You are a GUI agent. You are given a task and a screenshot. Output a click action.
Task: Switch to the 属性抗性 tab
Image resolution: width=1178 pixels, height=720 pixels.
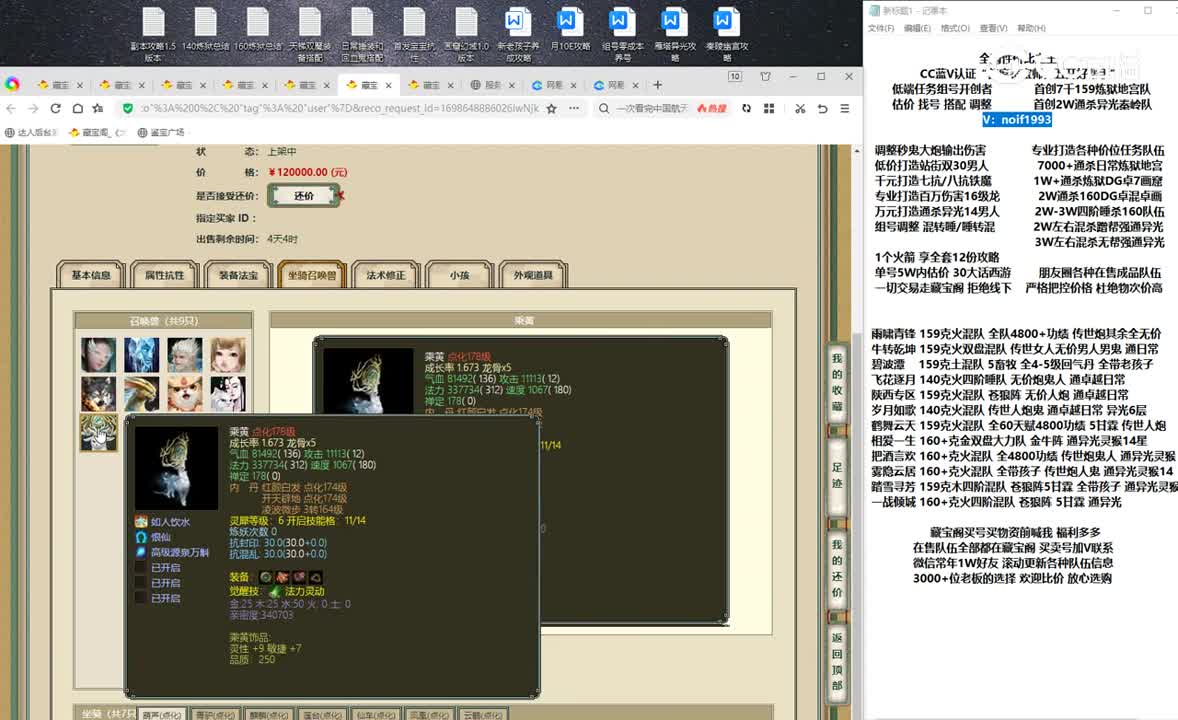click(x=165, y=275)
